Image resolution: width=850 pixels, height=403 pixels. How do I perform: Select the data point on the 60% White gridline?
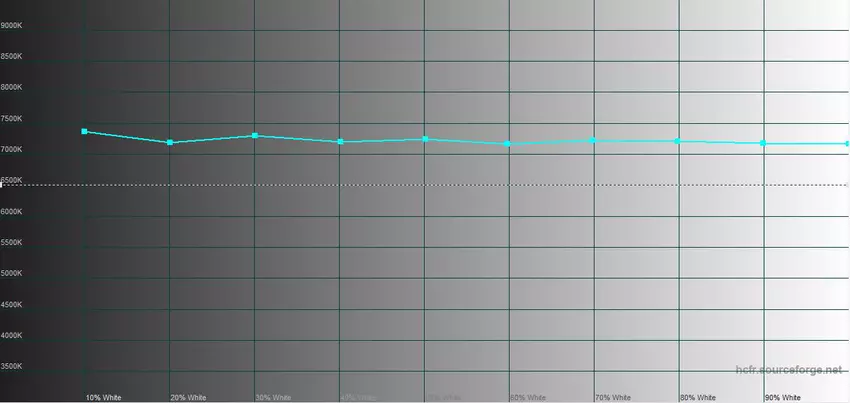click(x=509, y=144)
